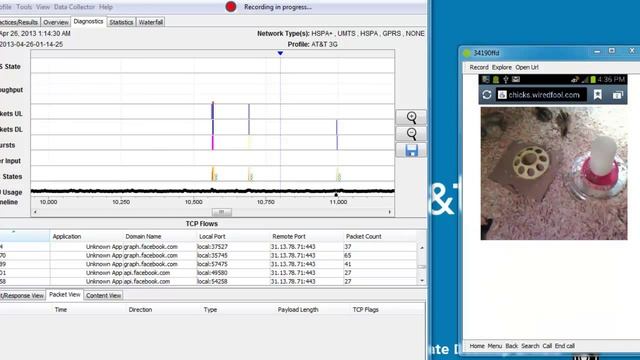Screen dimensions: 640x360
Task: Click the Time column header in Packet View
Action: coord(61,310)
